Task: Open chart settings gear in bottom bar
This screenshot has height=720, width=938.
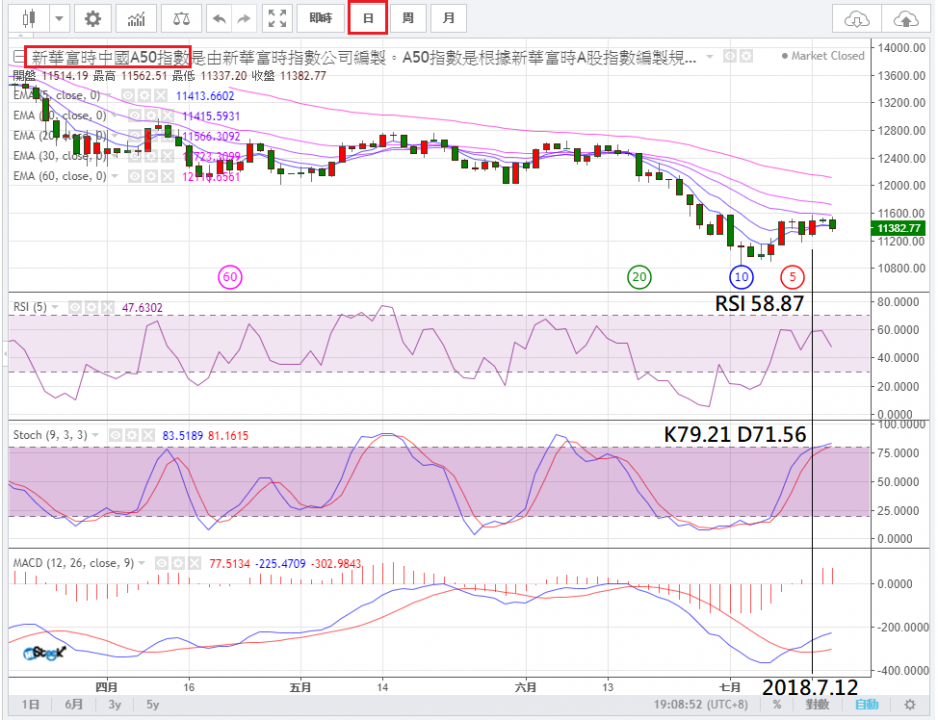Action: (x=910, y=704)
